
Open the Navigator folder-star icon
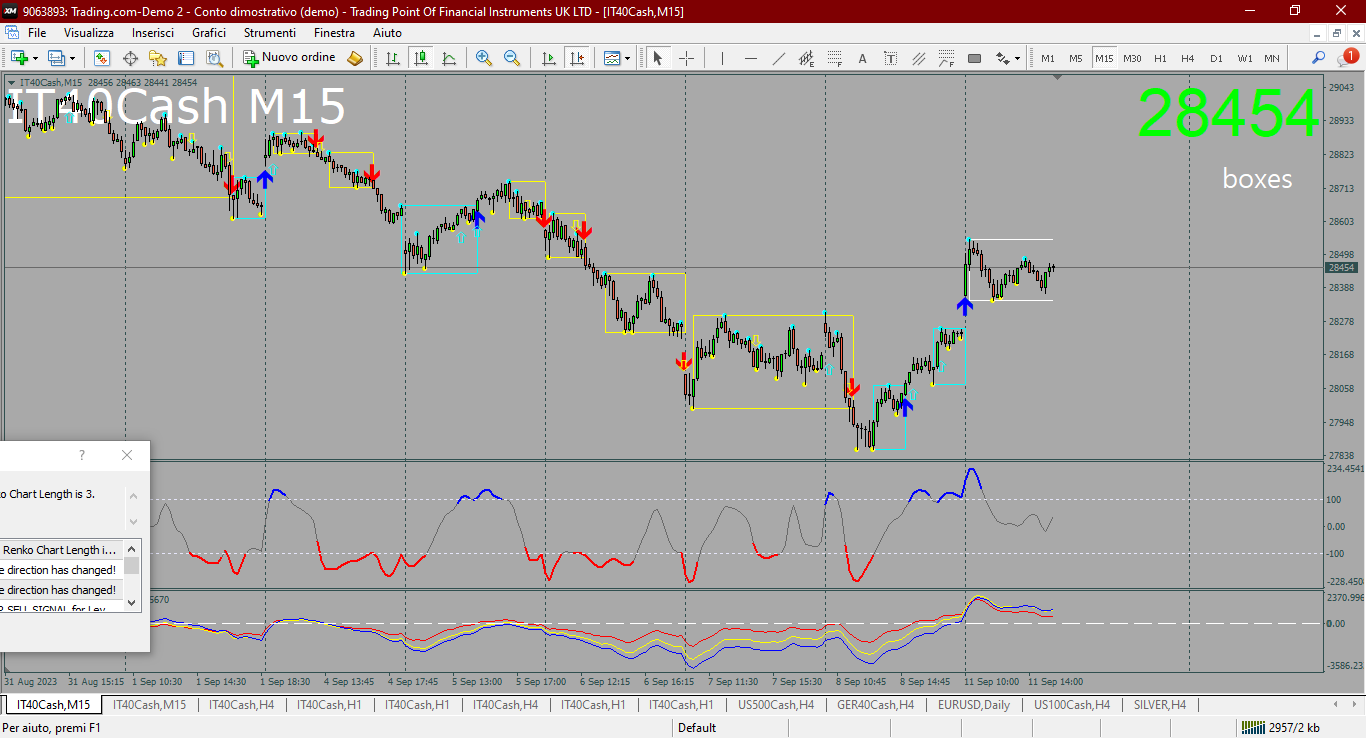click(158, 58)
